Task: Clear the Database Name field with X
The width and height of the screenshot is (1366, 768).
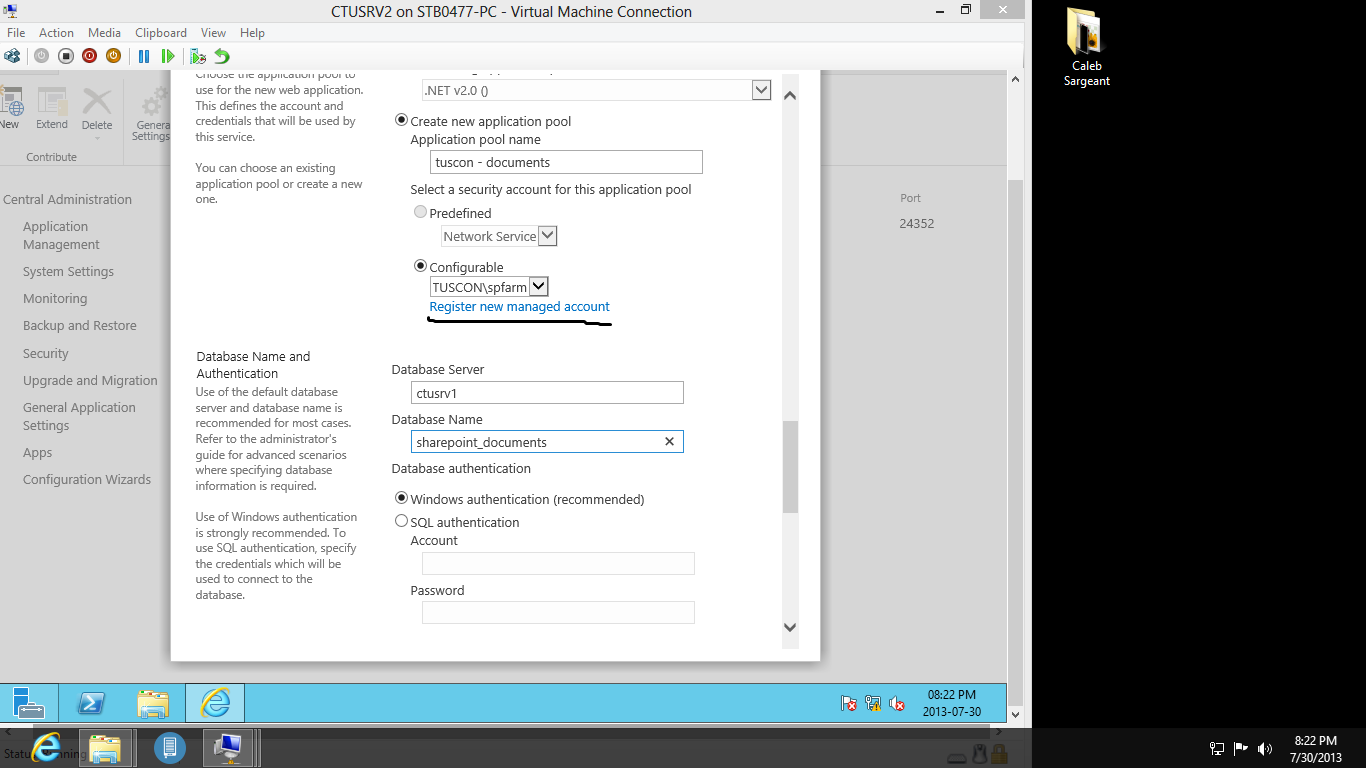Action: pos(670,441)
